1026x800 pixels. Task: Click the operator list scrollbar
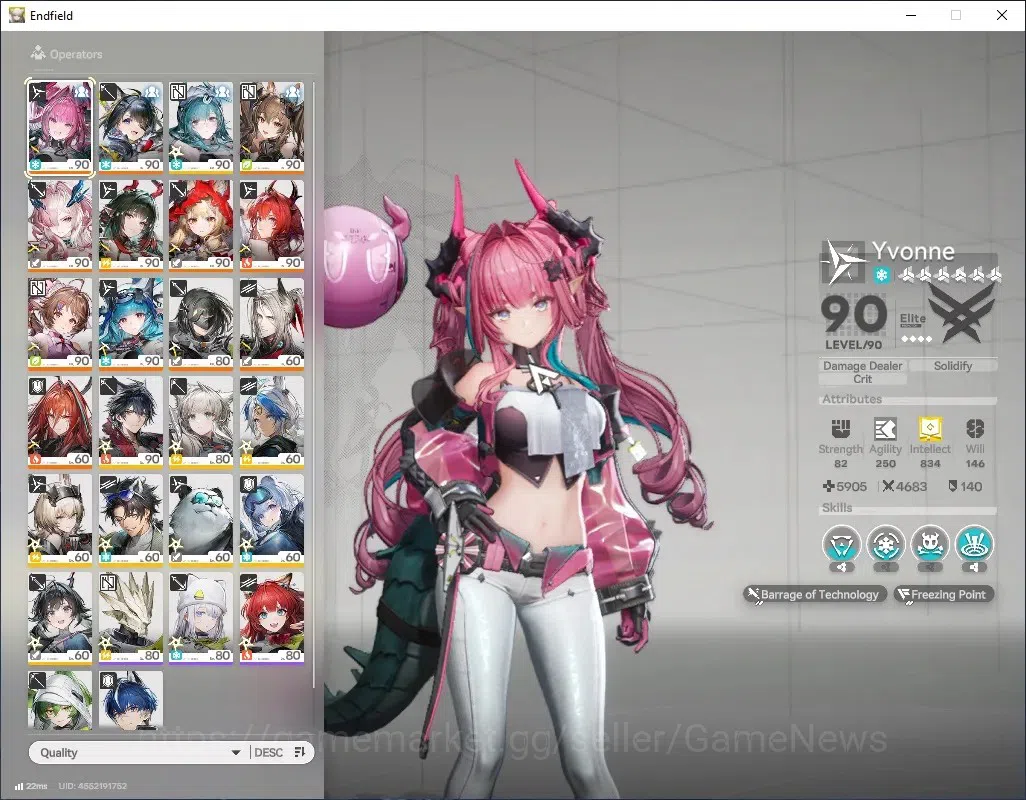click(313, 385)
